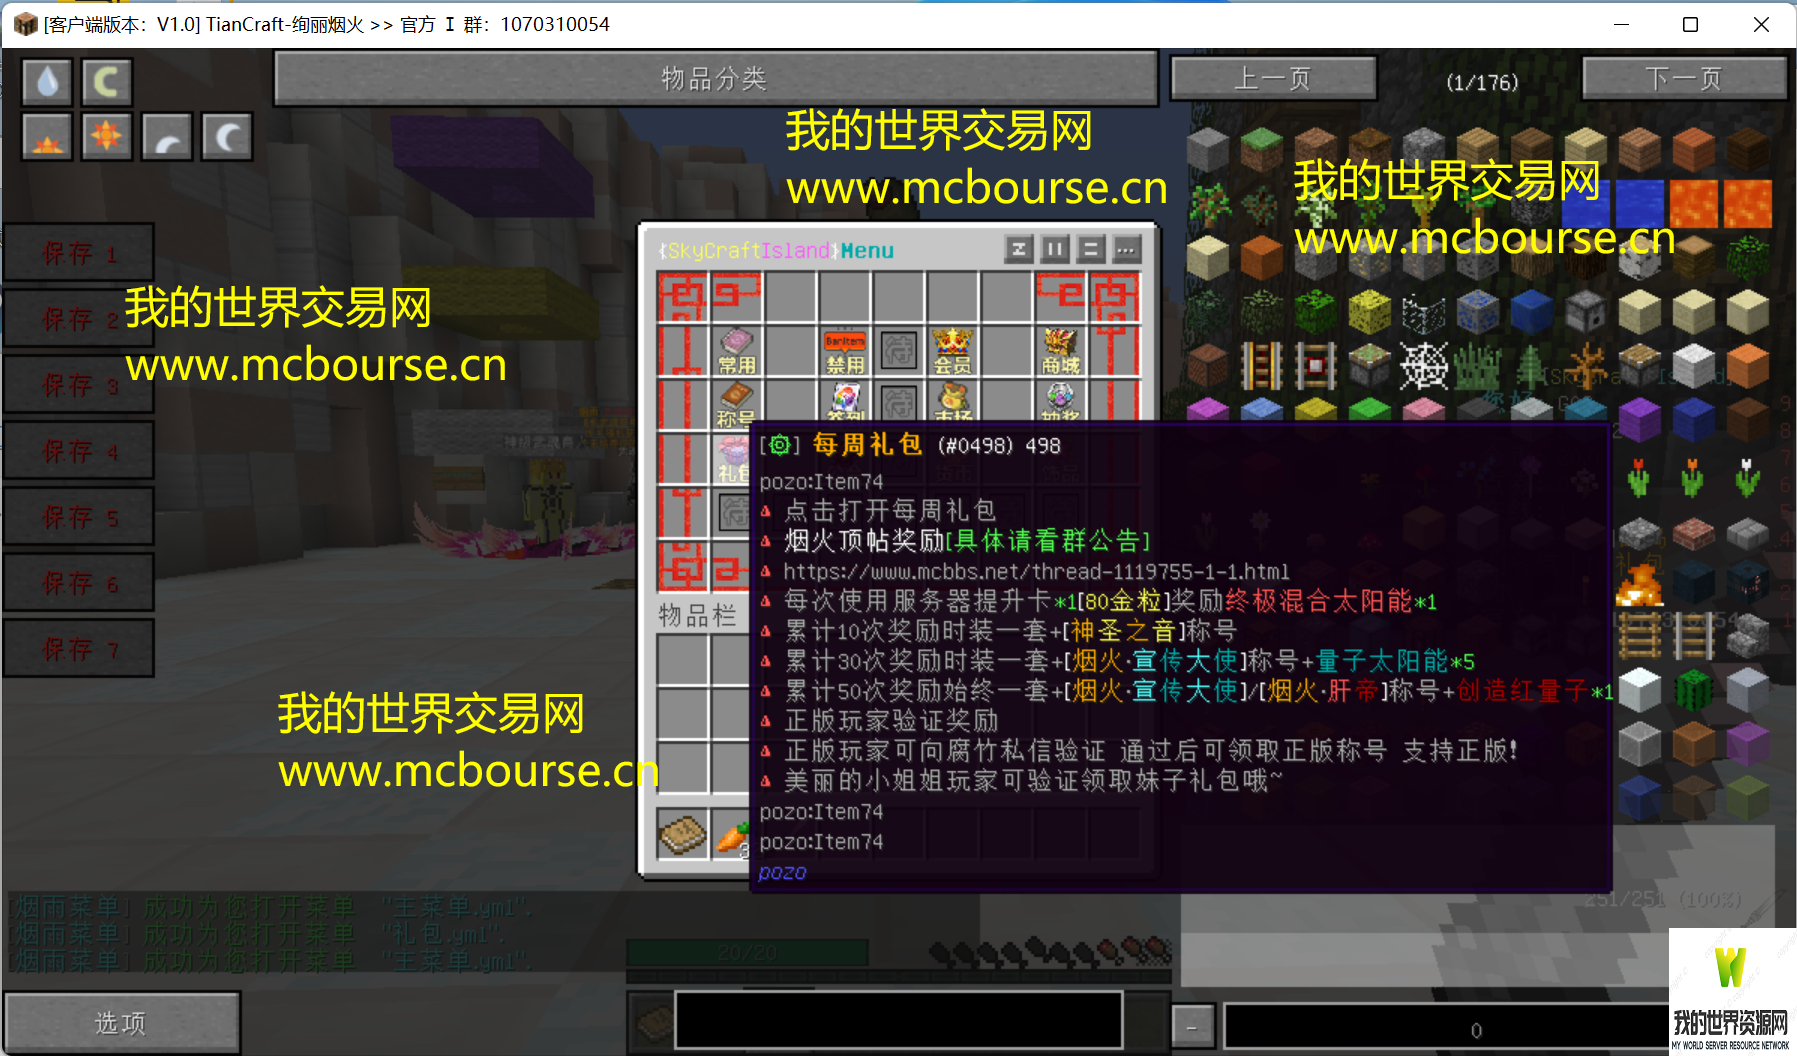
Task: Pick the fire item in item panel
Action: [1640, 584]
